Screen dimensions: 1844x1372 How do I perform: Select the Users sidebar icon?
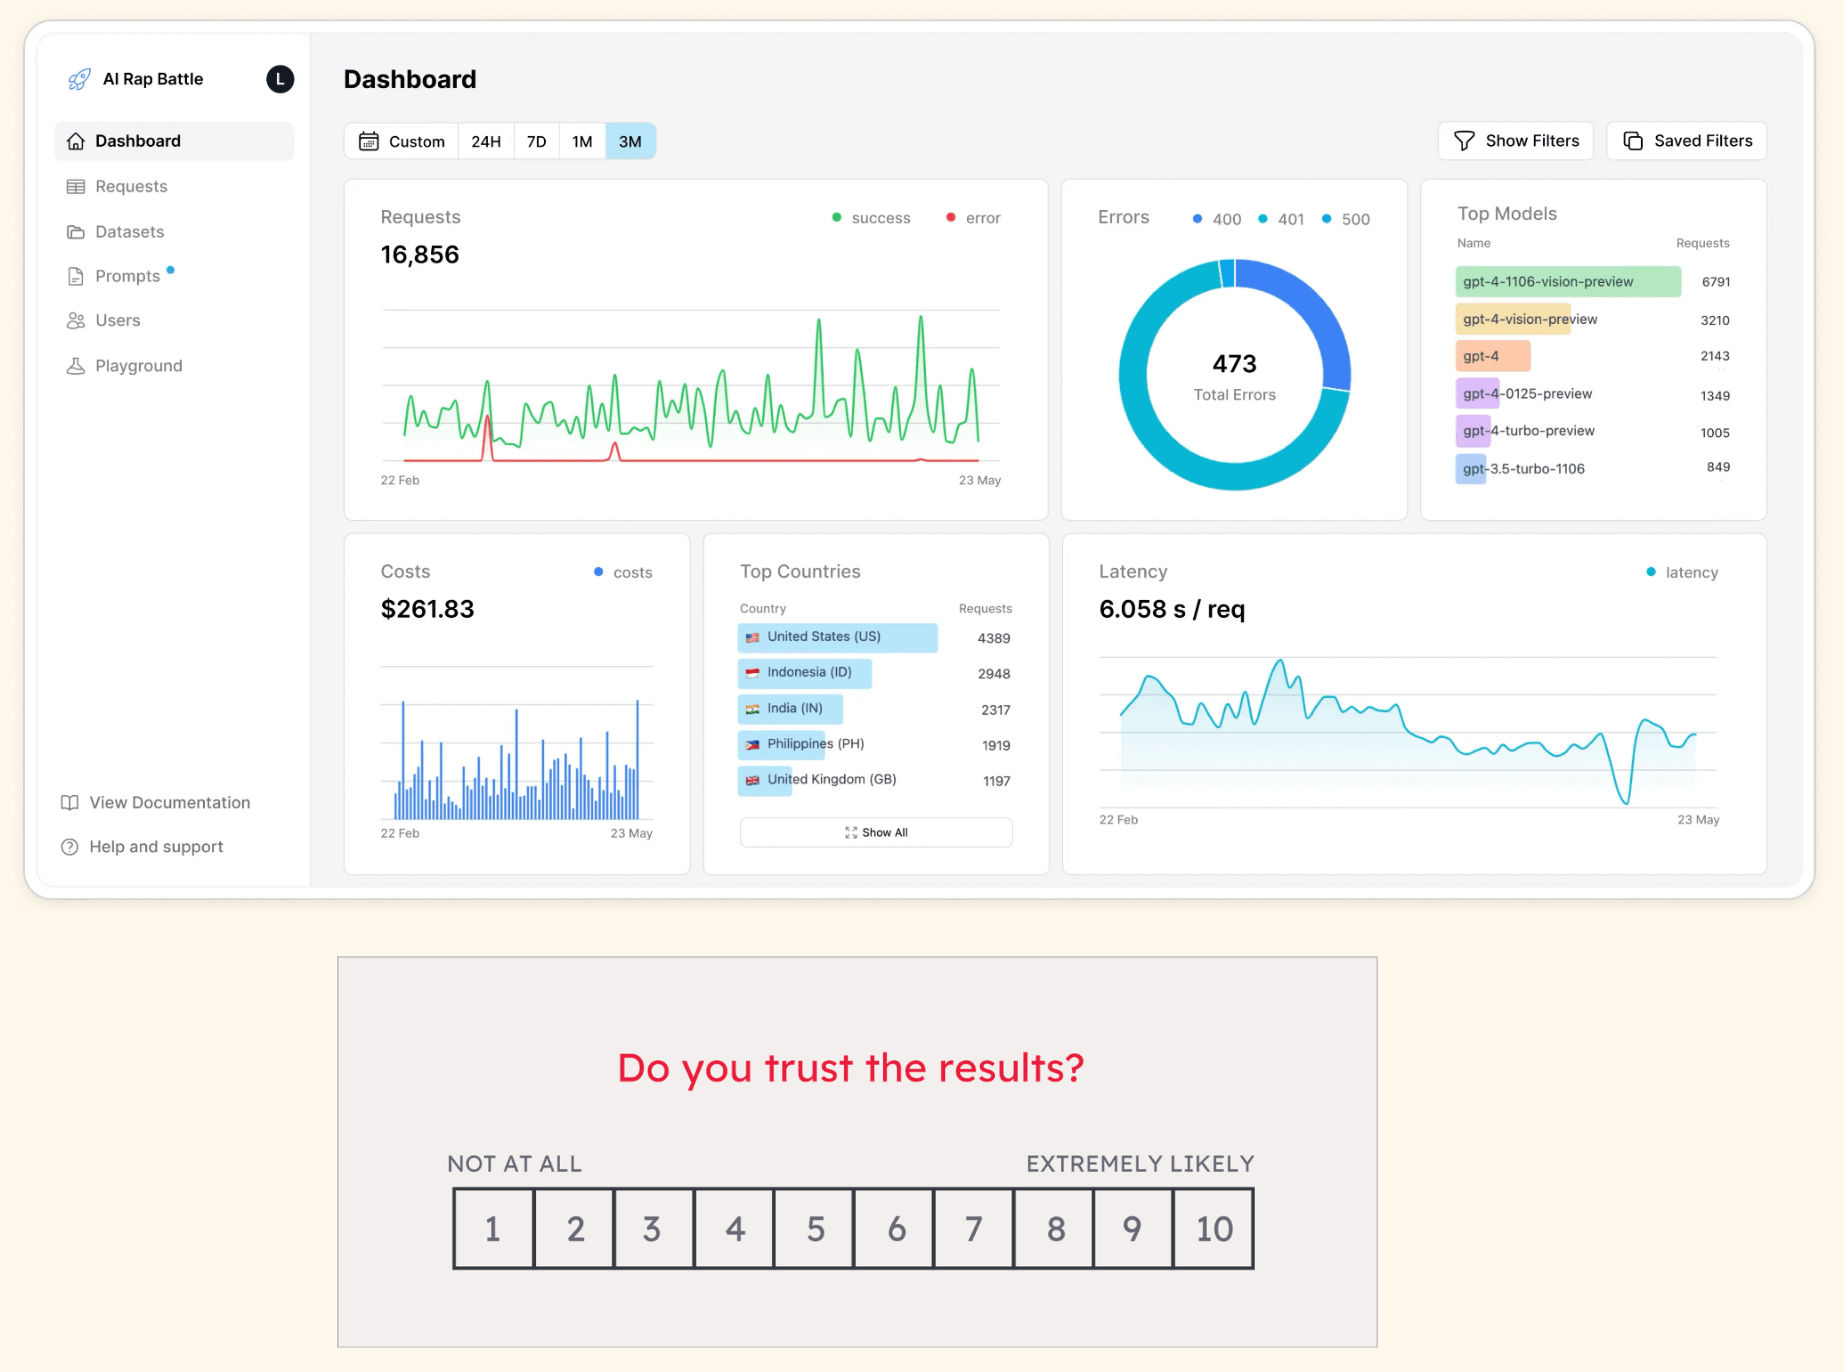(75, 320)
